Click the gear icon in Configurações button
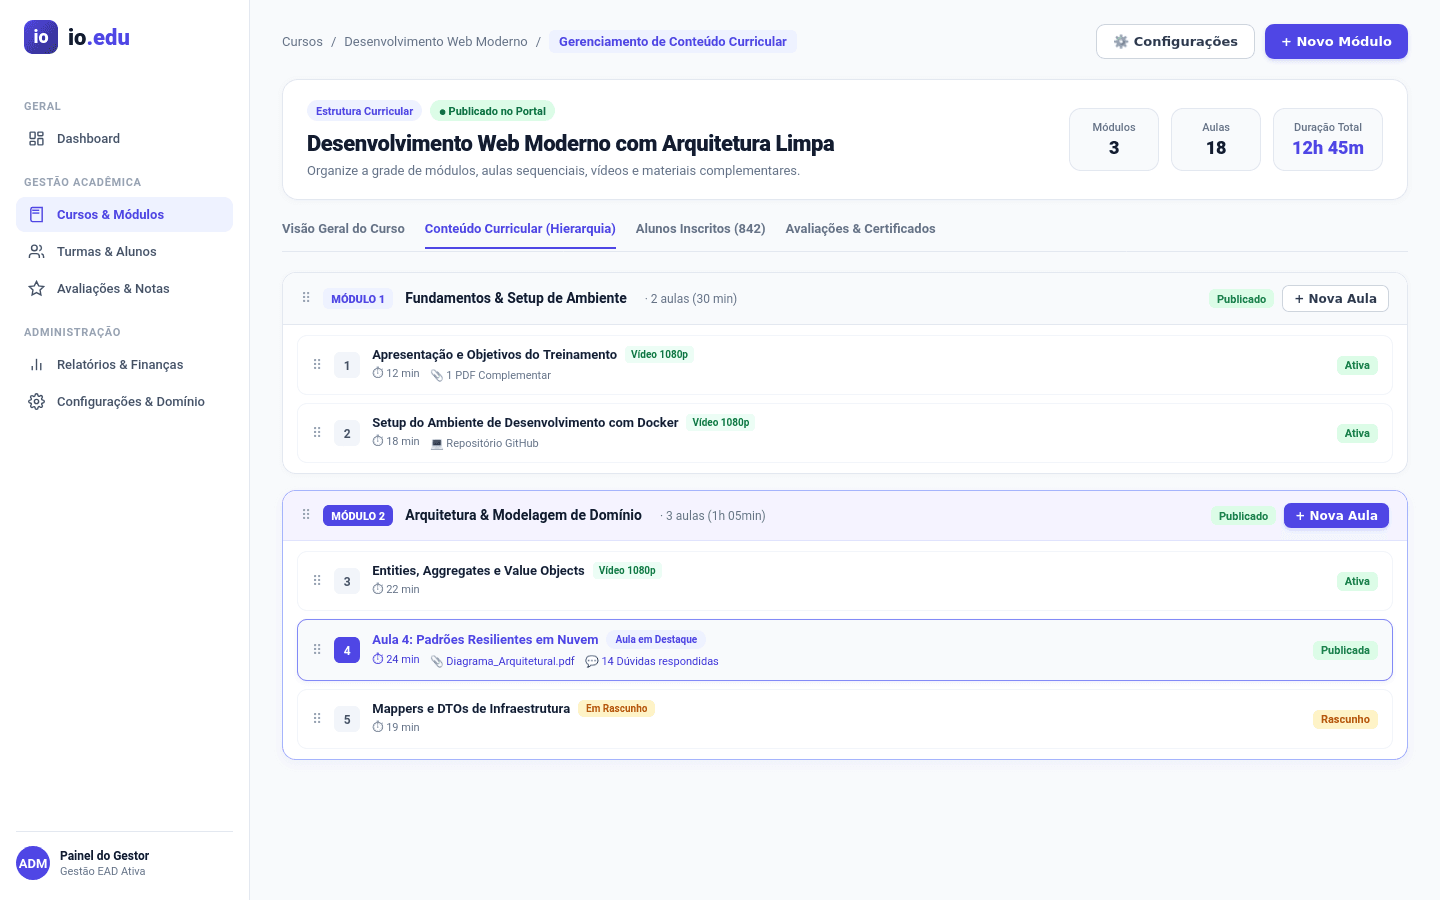 [1121, 42]
